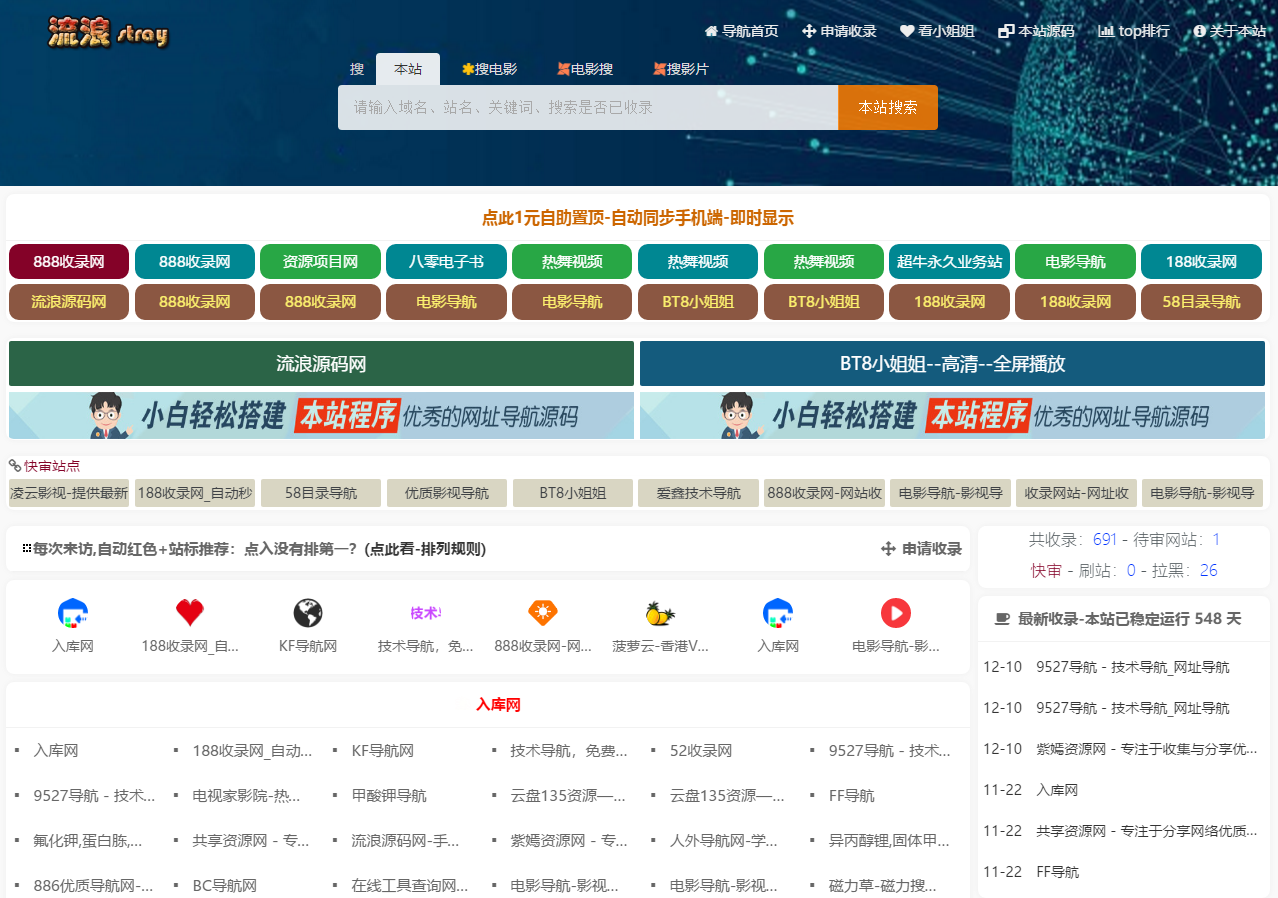1278x898 pixels.
Task: Click the dark red 888收录网 button
Action: click(69, 262)
